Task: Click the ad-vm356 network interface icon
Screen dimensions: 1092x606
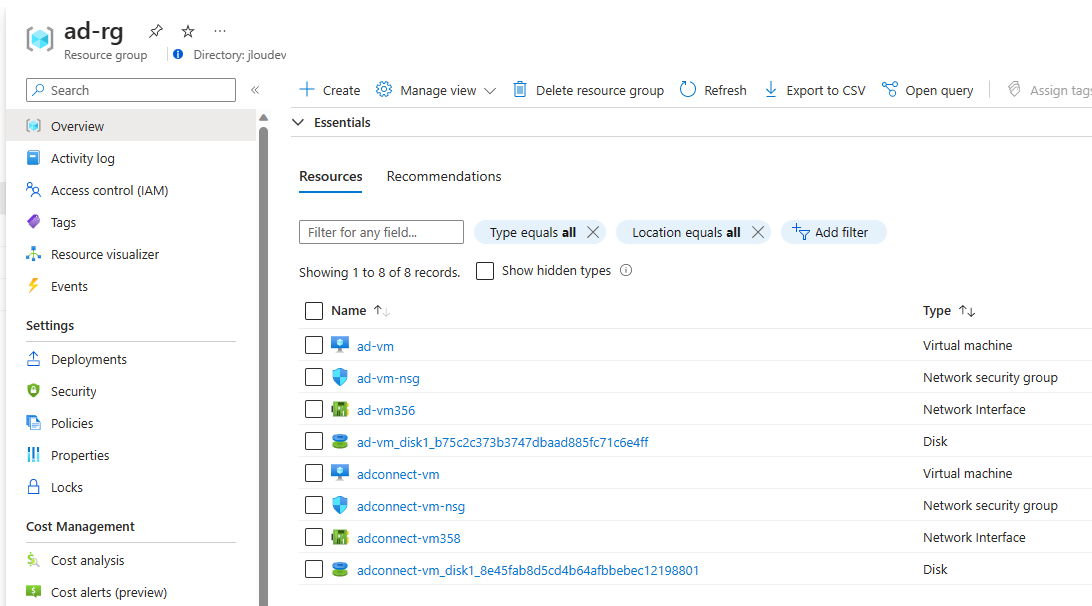Action: [340, 410]
